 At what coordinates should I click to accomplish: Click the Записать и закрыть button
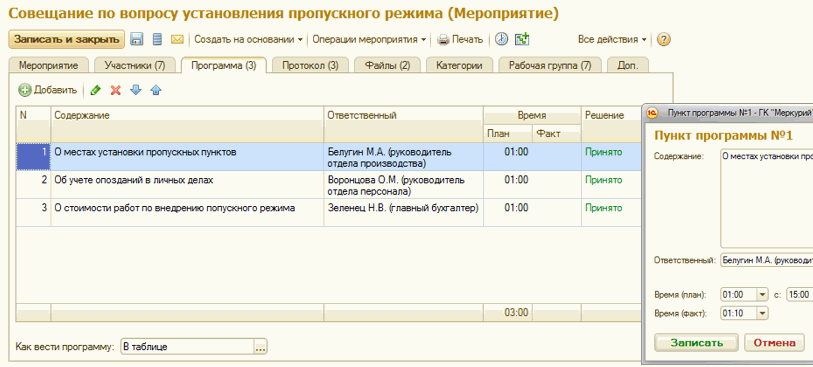(x=67, y=39)
